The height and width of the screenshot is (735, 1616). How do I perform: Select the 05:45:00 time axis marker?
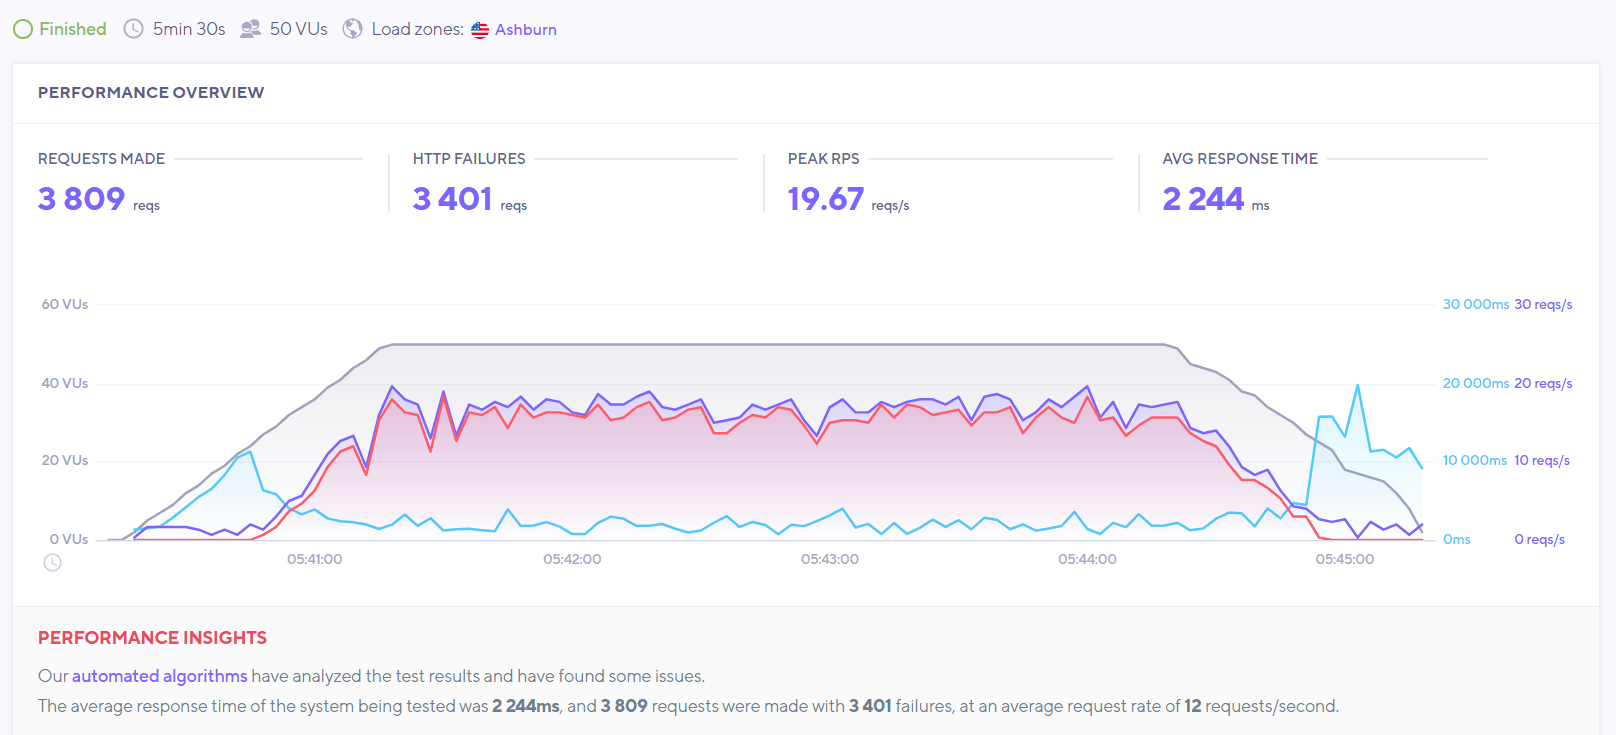[1344, 559]
